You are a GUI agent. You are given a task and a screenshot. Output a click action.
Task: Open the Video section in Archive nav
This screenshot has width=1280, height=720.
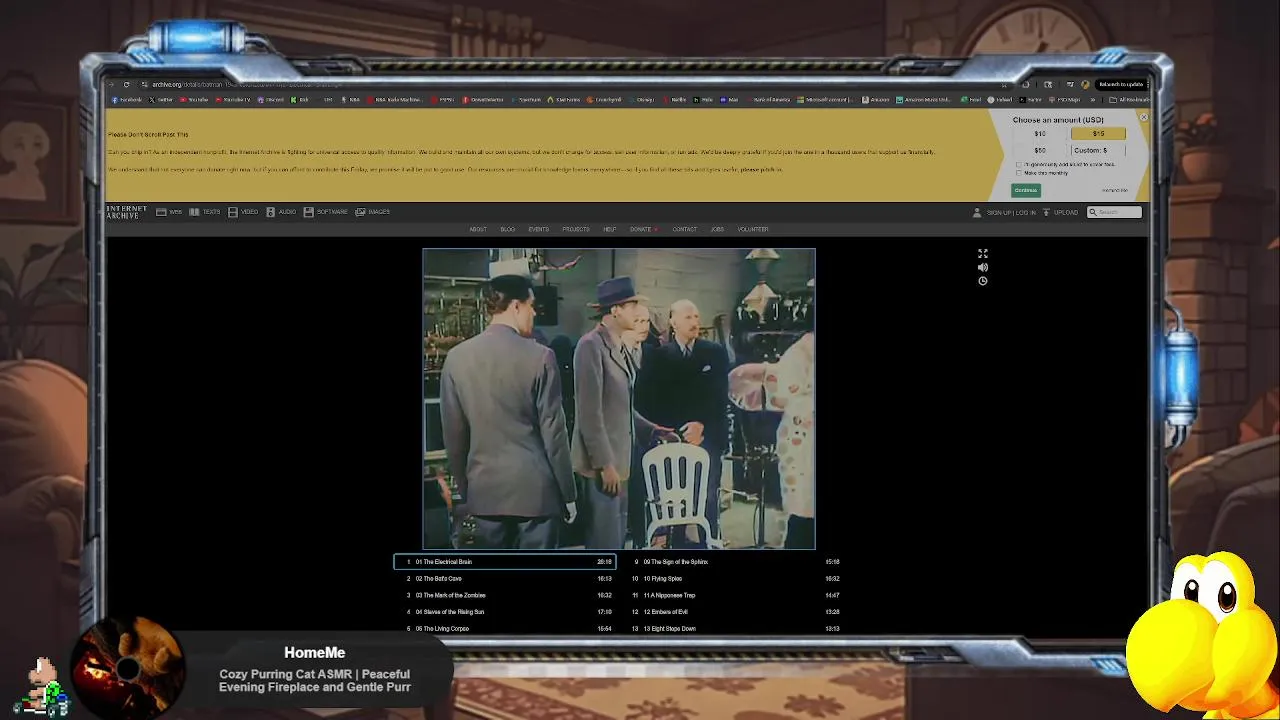point(243,212)
